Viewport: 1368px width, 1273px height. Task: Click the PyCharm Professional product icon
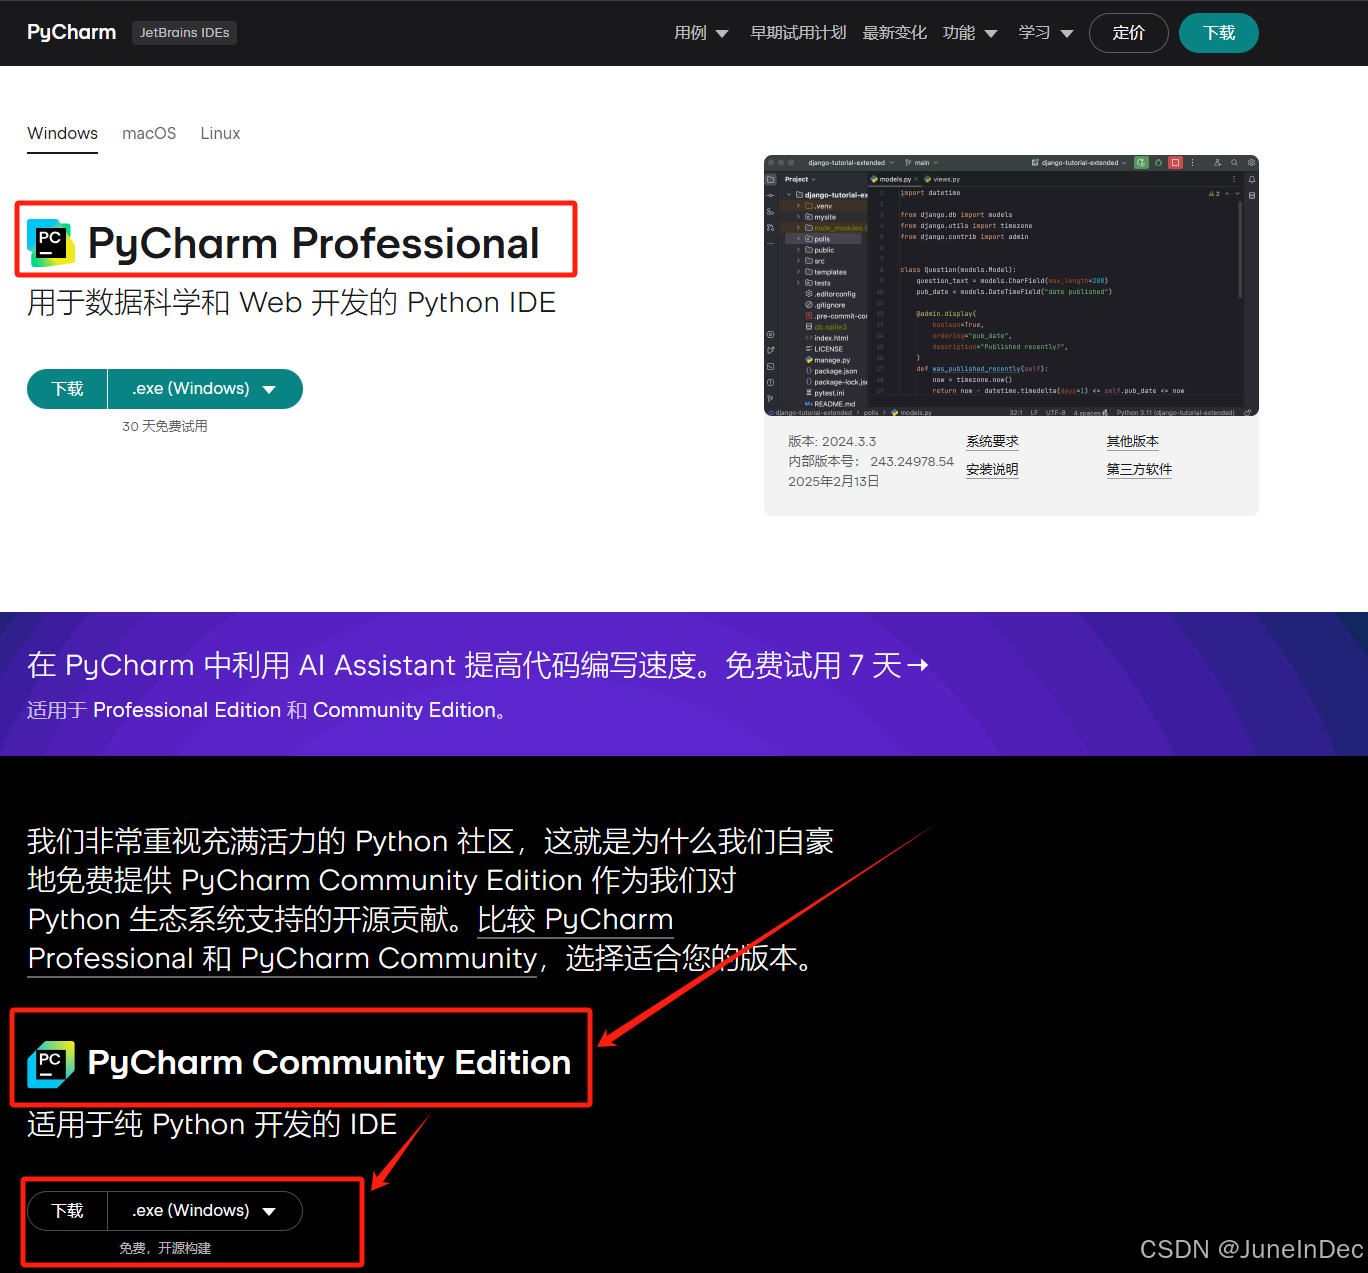(51, 243)
